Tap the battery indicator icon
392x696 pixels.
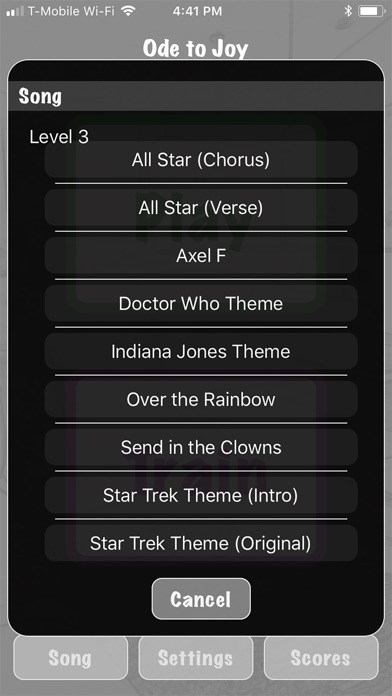click(372, 11)
